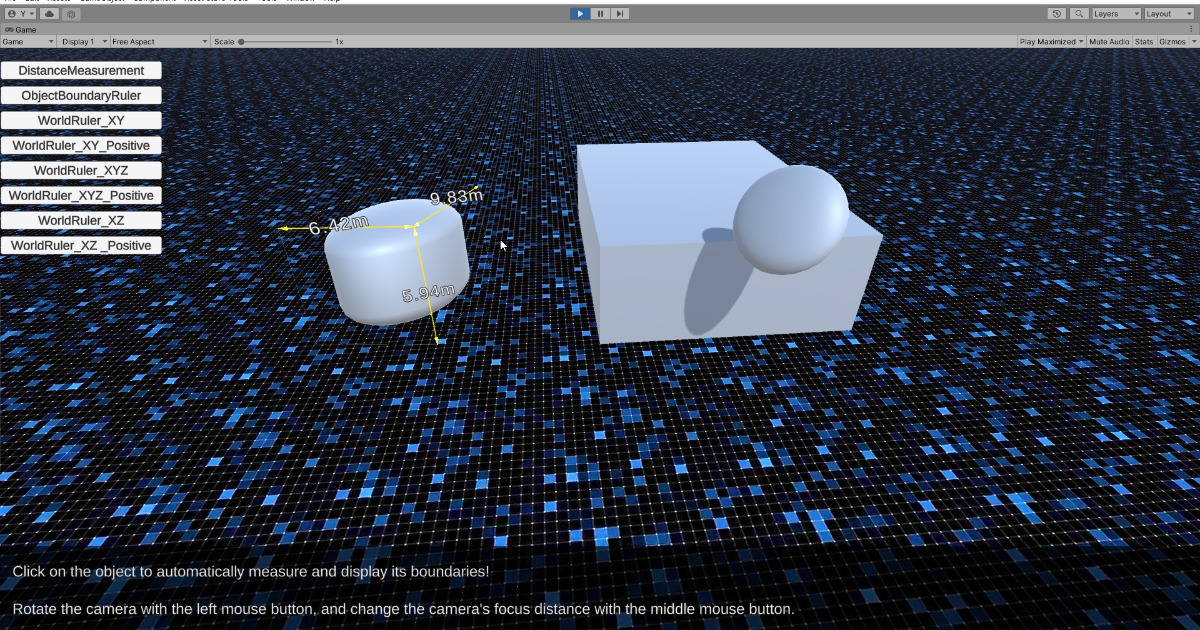Screen dimensions: 1200x630
Task: Click the search magnifier icon
Action: pos(1079,14)
